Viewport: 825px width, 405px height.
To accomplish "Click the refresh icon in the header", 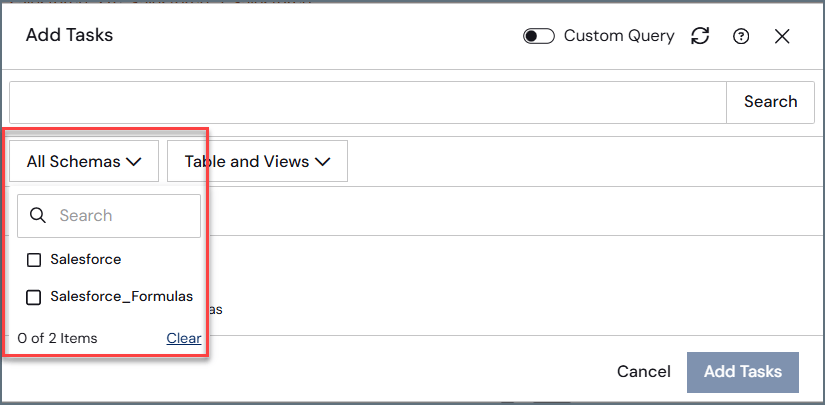I will (x=700, y=36).
